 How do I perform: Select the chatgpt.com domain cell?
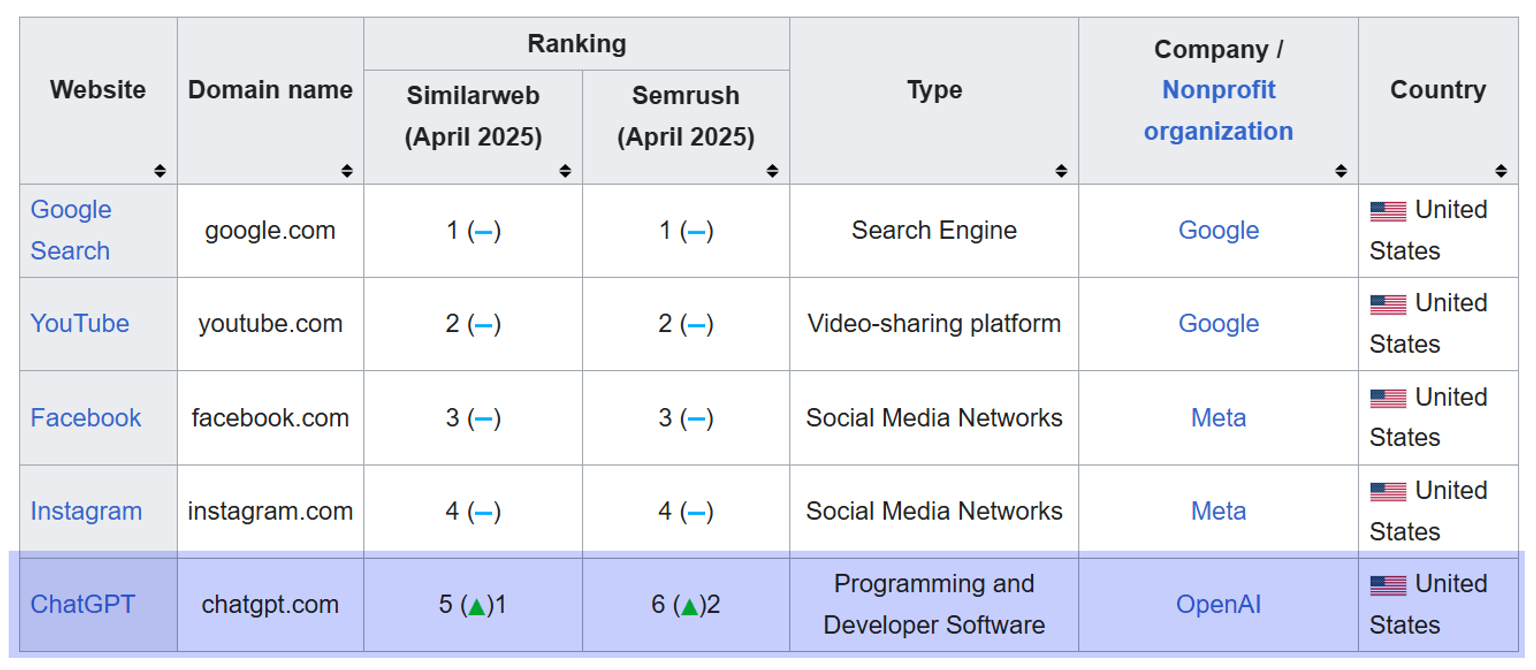(270, 605)
